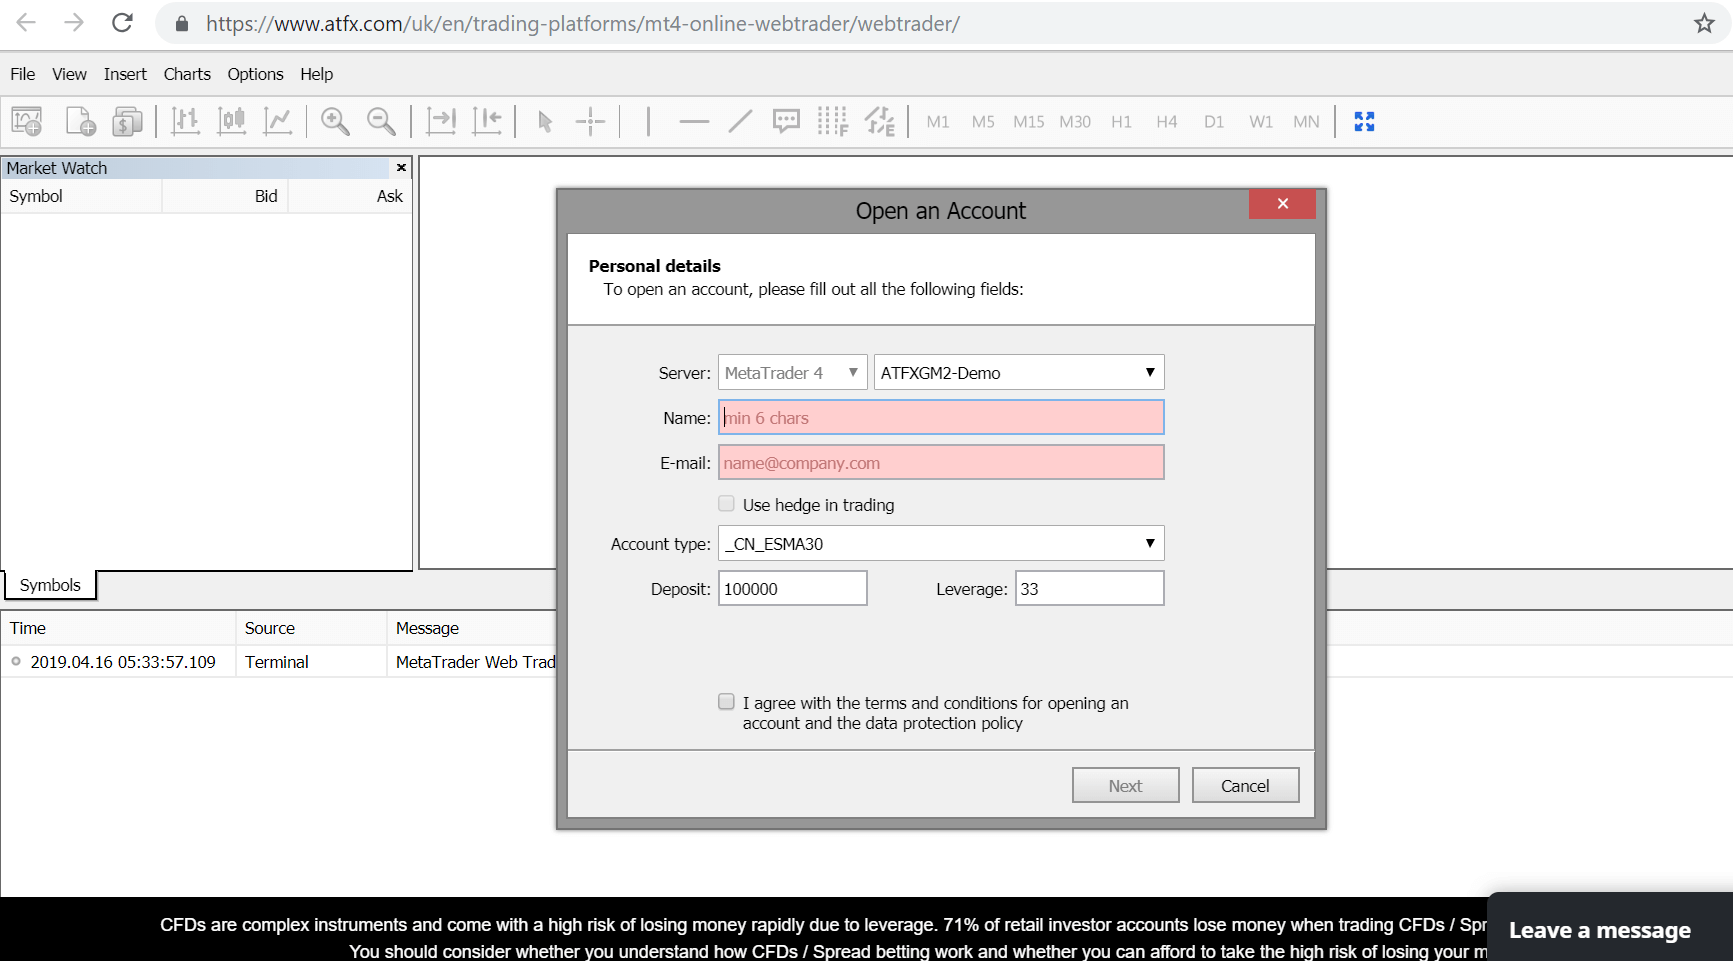This screenshot has height=961, width=1733.
Task: Switch to W1 timeframe
Action: pos(1261,122)
